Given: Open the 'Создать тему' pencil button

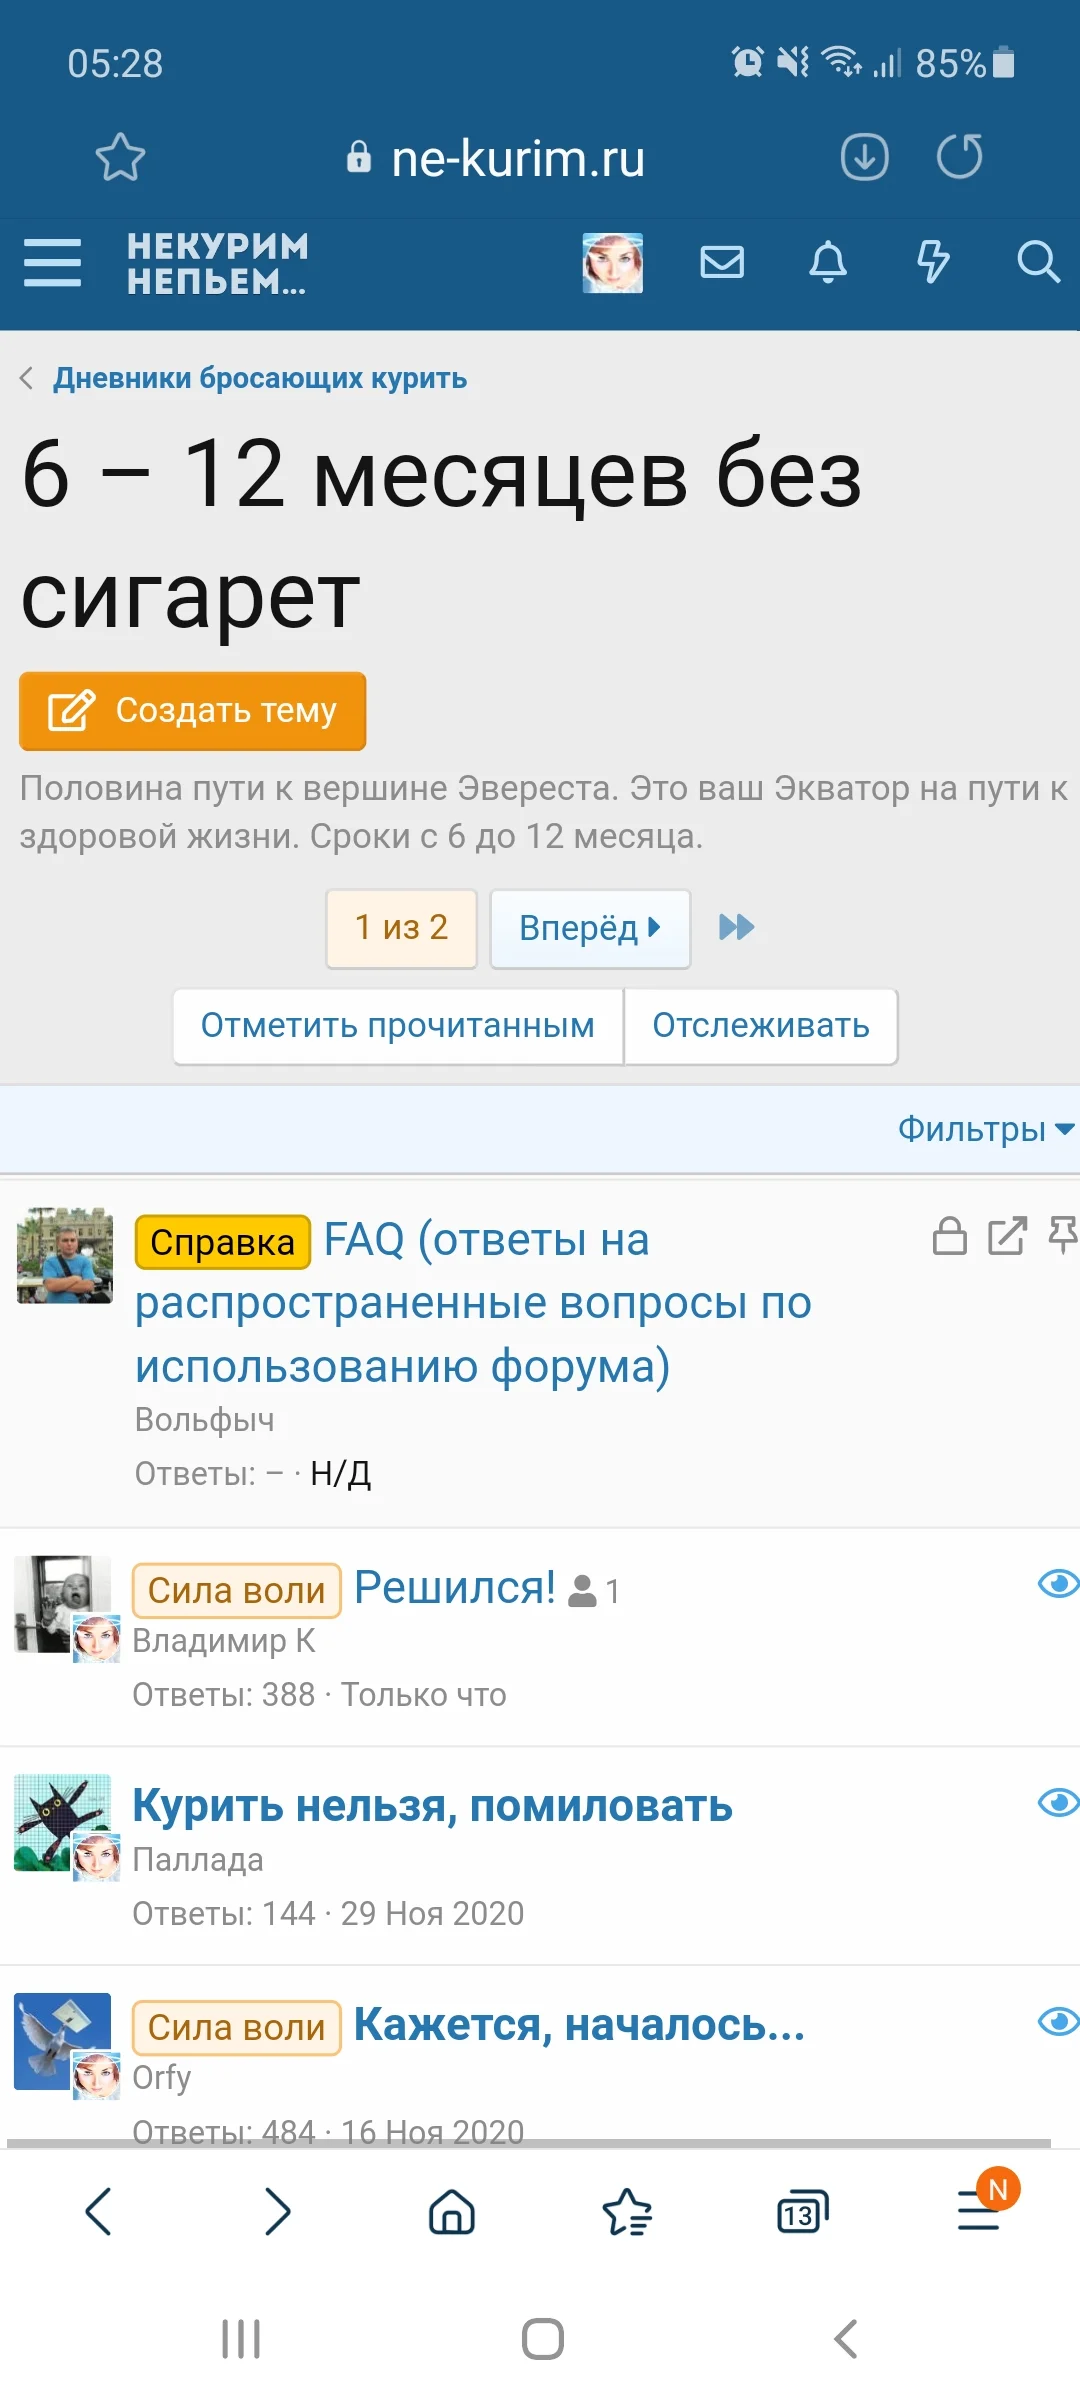Looking at the screenshot, I should pos(192,711).
